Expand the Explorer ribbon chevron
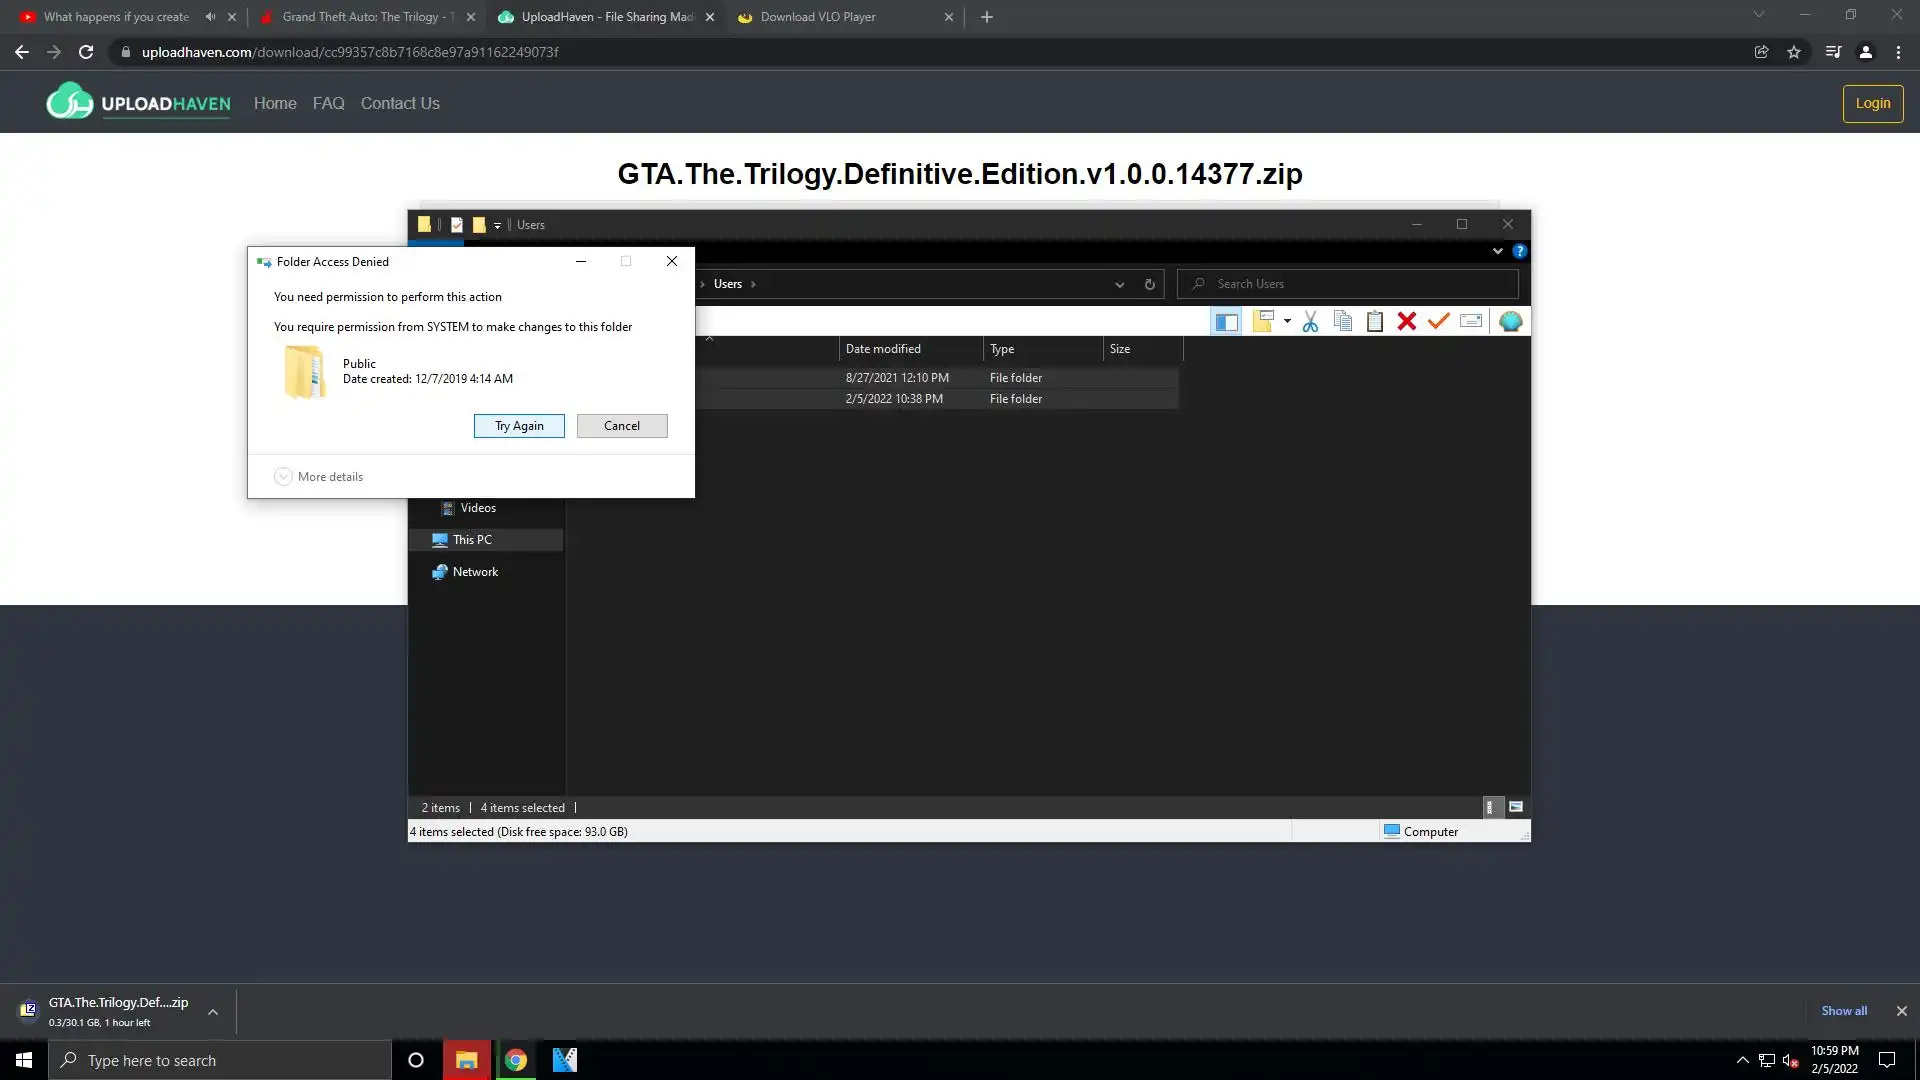This screenshot has height=1080, width=1920. click(x=1497, y=251)
